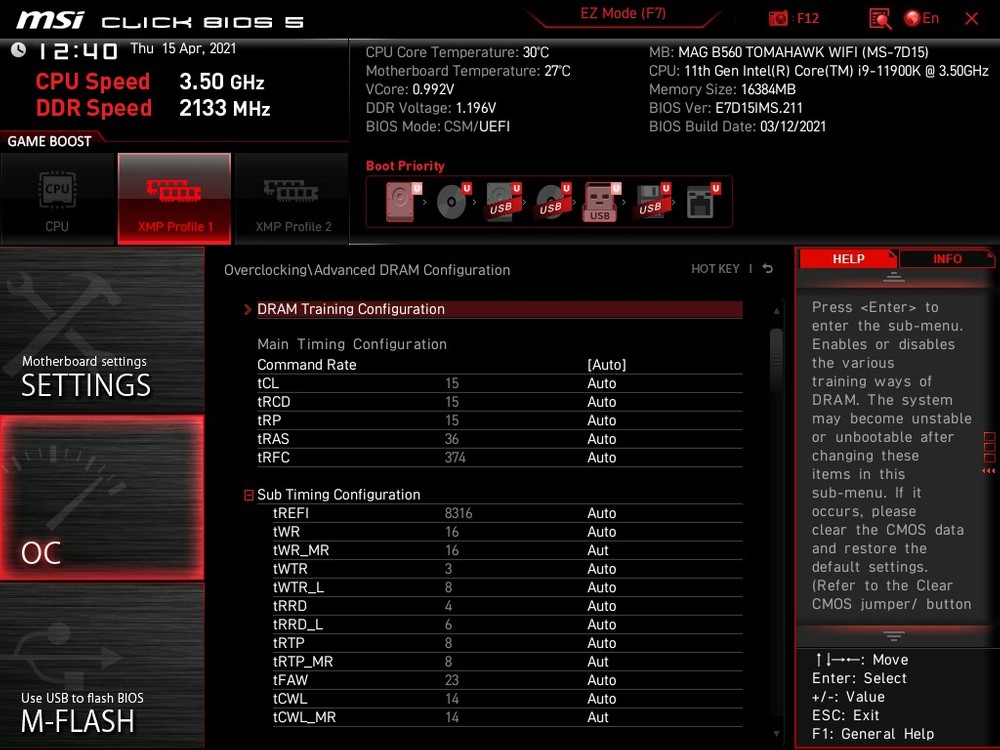Click the Overclocking\Advanced DRAM Configuration breadcrumb

tap(367, 270)
